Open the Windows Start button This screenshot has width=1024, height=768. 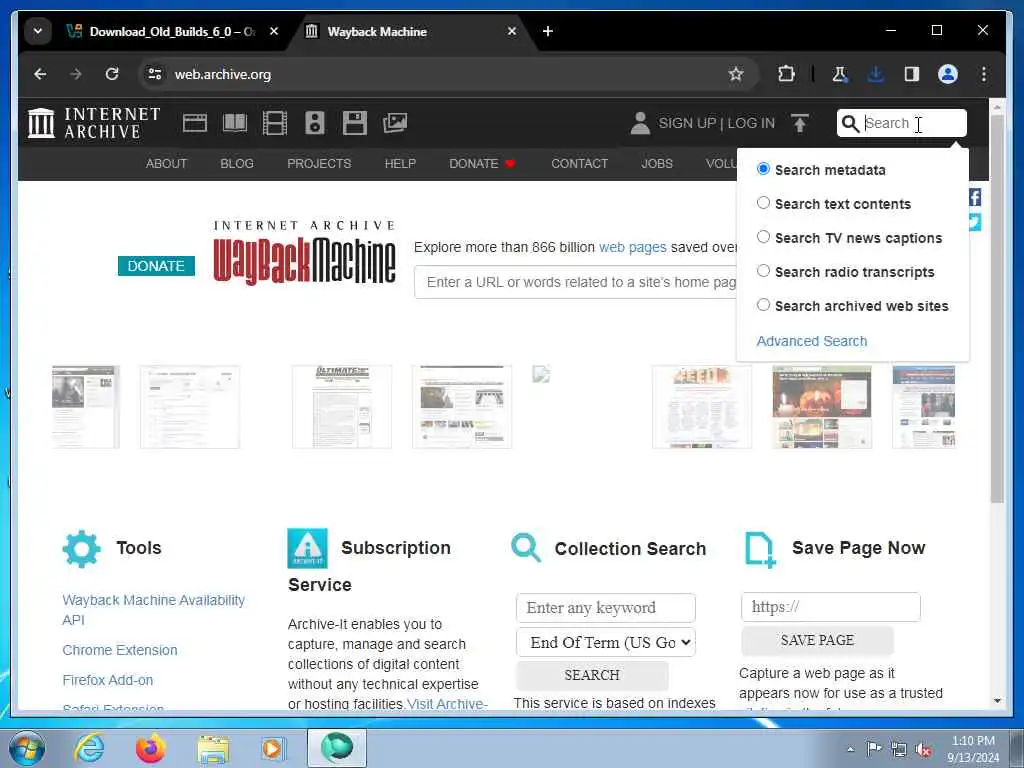click(x=27, y=748)
